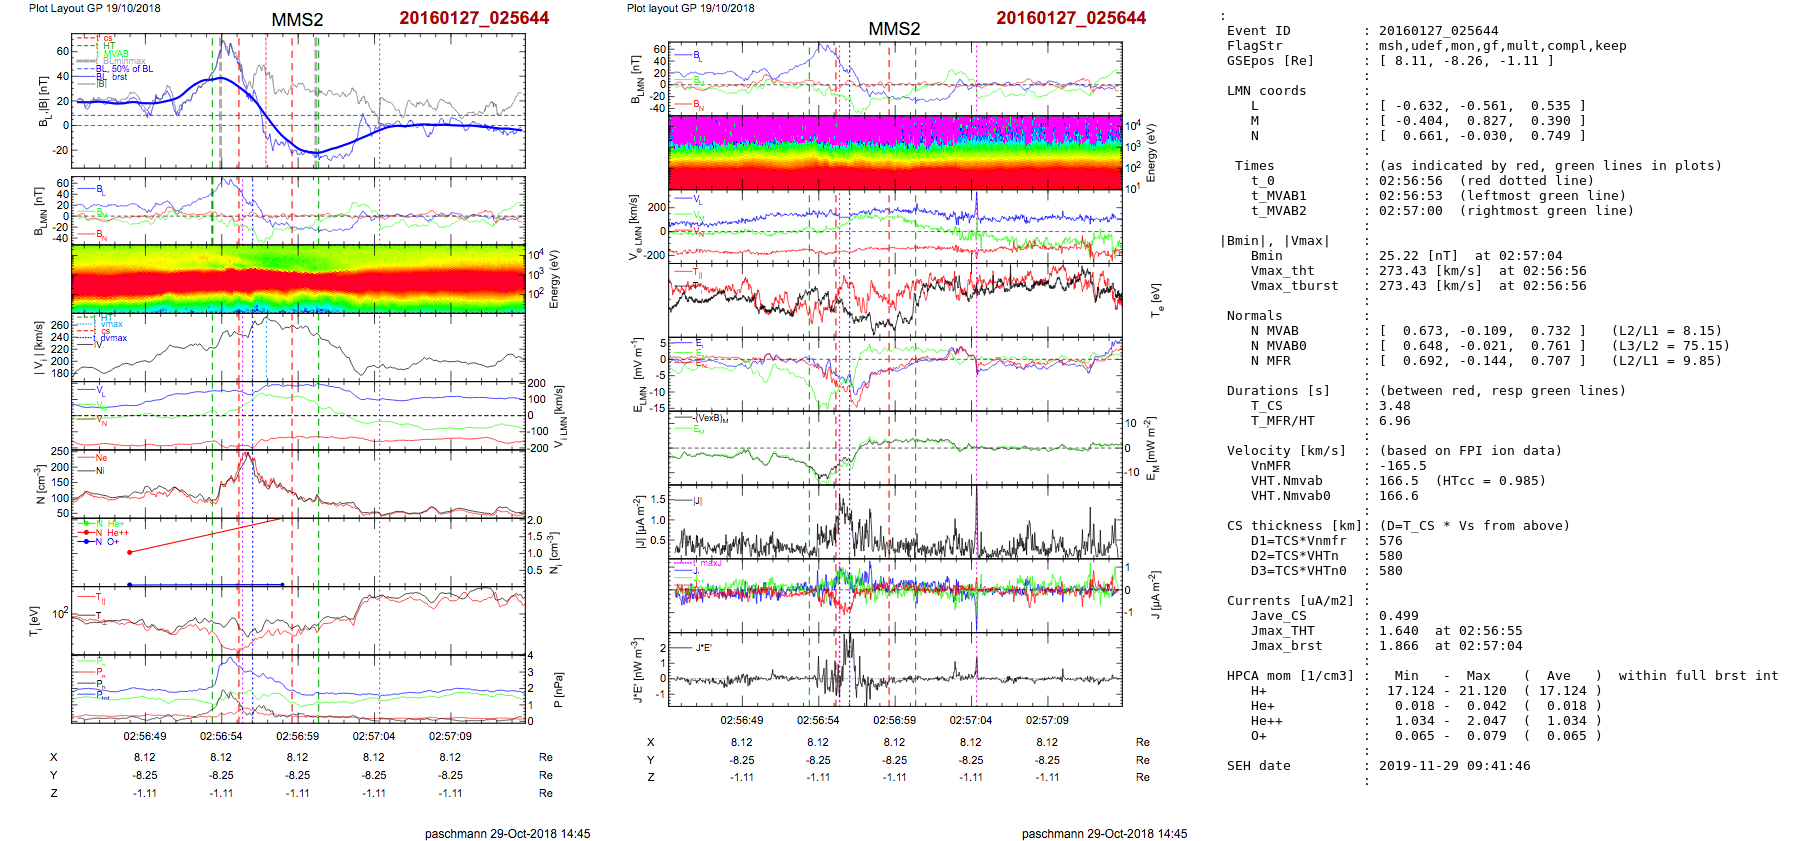Click the 'FlagStr' row in the summary
Viewport: 1804px width, 841px height.
click(x=1254, y=46)
